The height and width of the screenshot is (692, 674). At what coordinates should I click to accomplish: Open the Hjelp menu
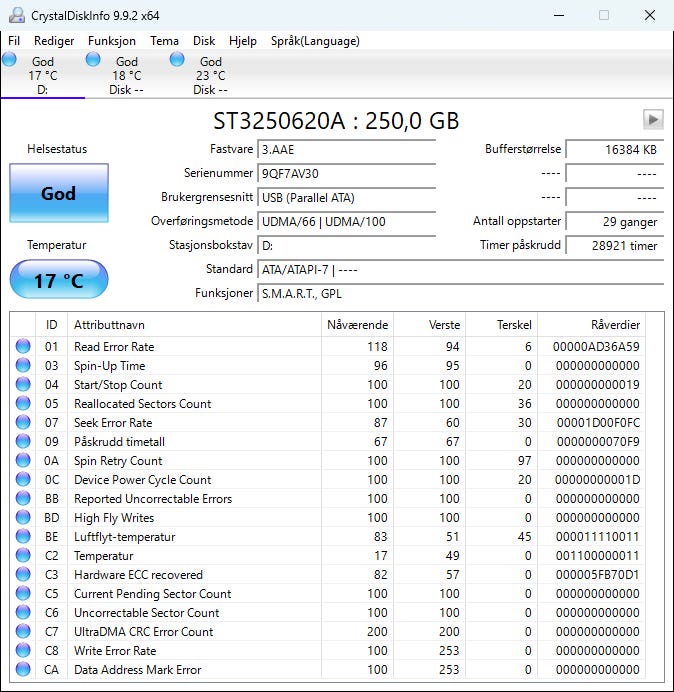pyautogui.click(x=243, y=41)
